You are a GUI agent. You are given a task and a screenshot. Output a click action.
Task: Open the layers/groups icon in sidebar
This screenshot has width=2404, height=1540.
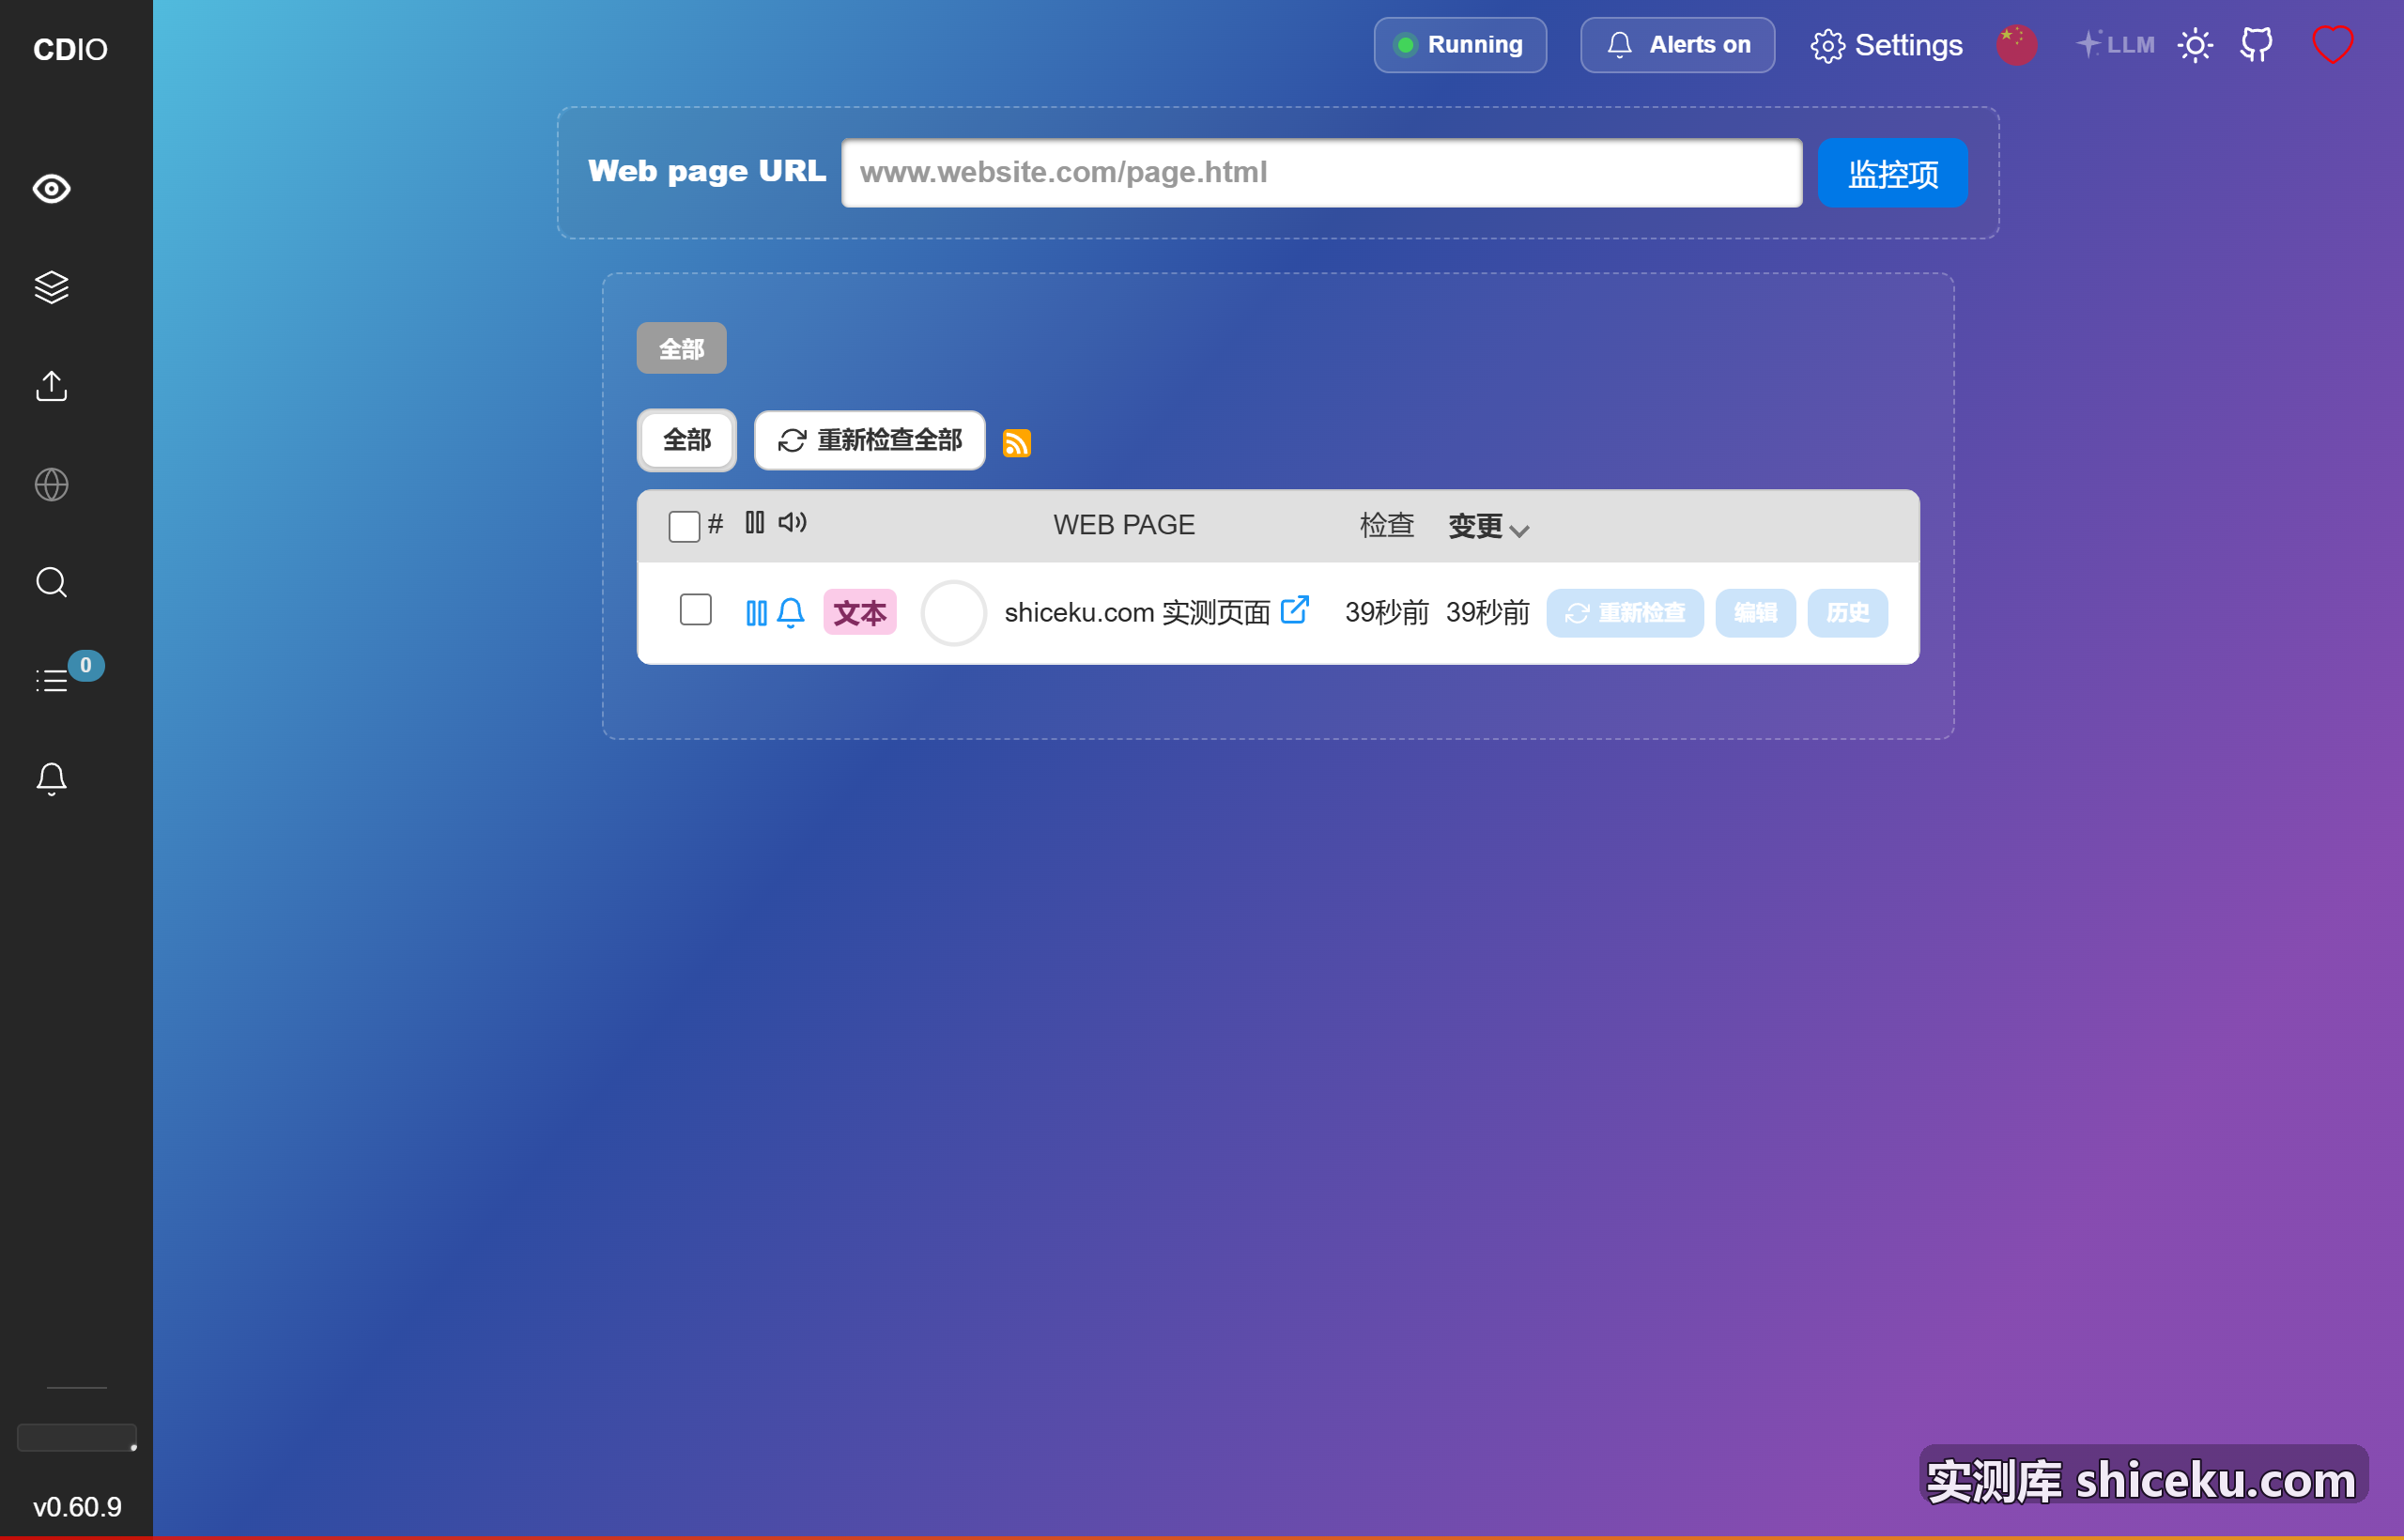point(51,287)
